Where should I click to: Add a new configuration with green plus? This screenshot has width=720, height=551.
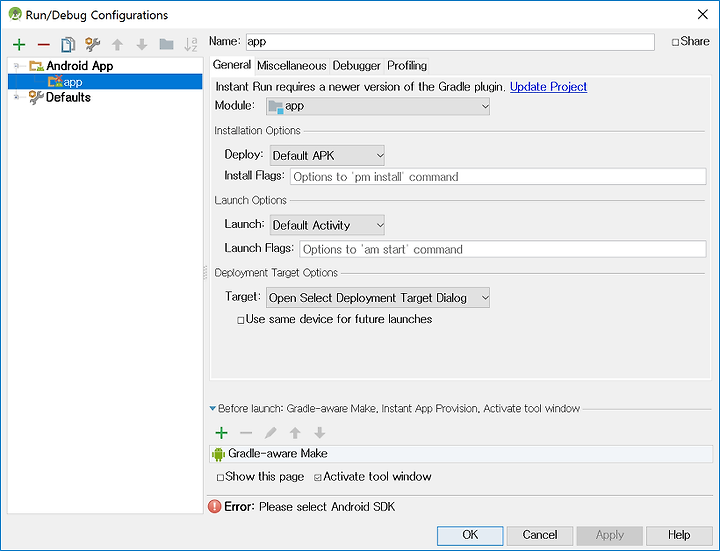pyautogui.click(x=19, y=45)
